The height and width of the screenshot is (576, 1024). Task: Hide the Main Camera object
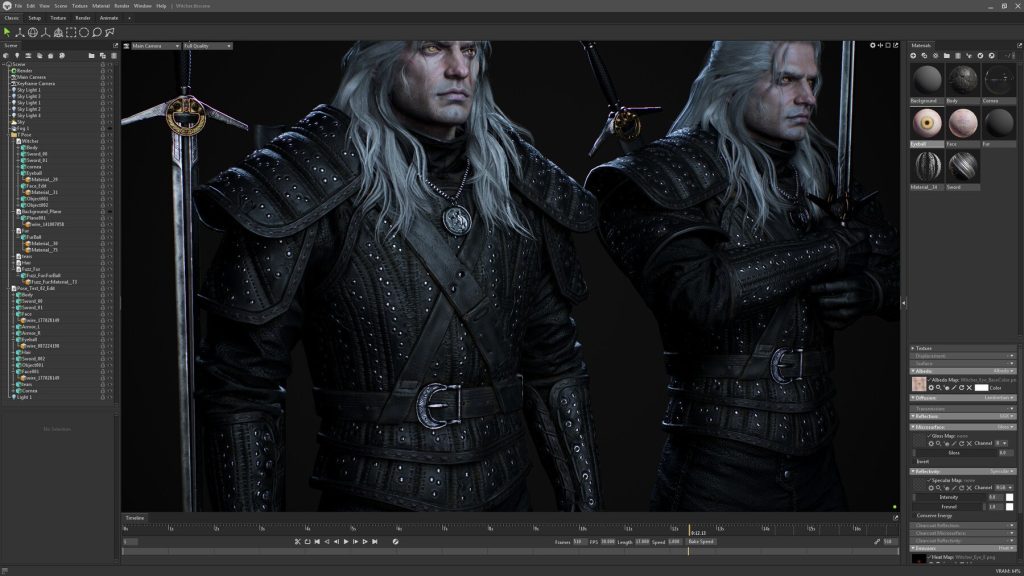pos(110,77)
